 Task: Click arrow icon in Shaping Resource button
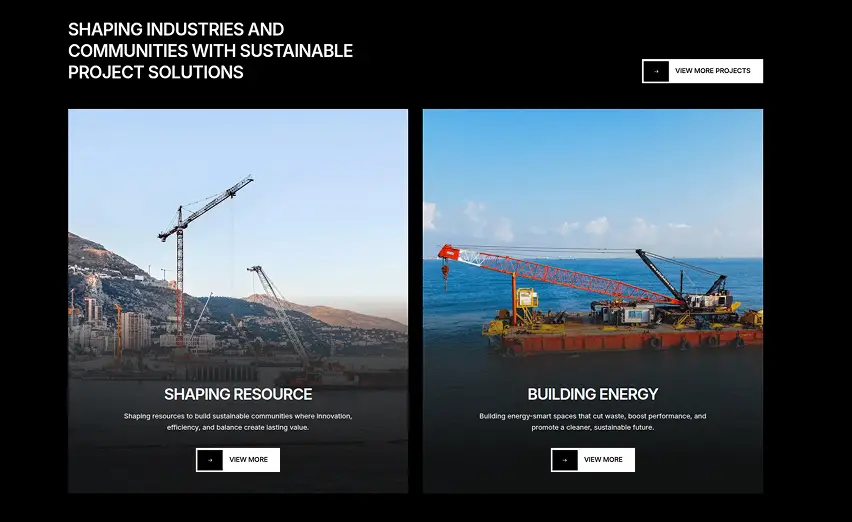[210, 460]
